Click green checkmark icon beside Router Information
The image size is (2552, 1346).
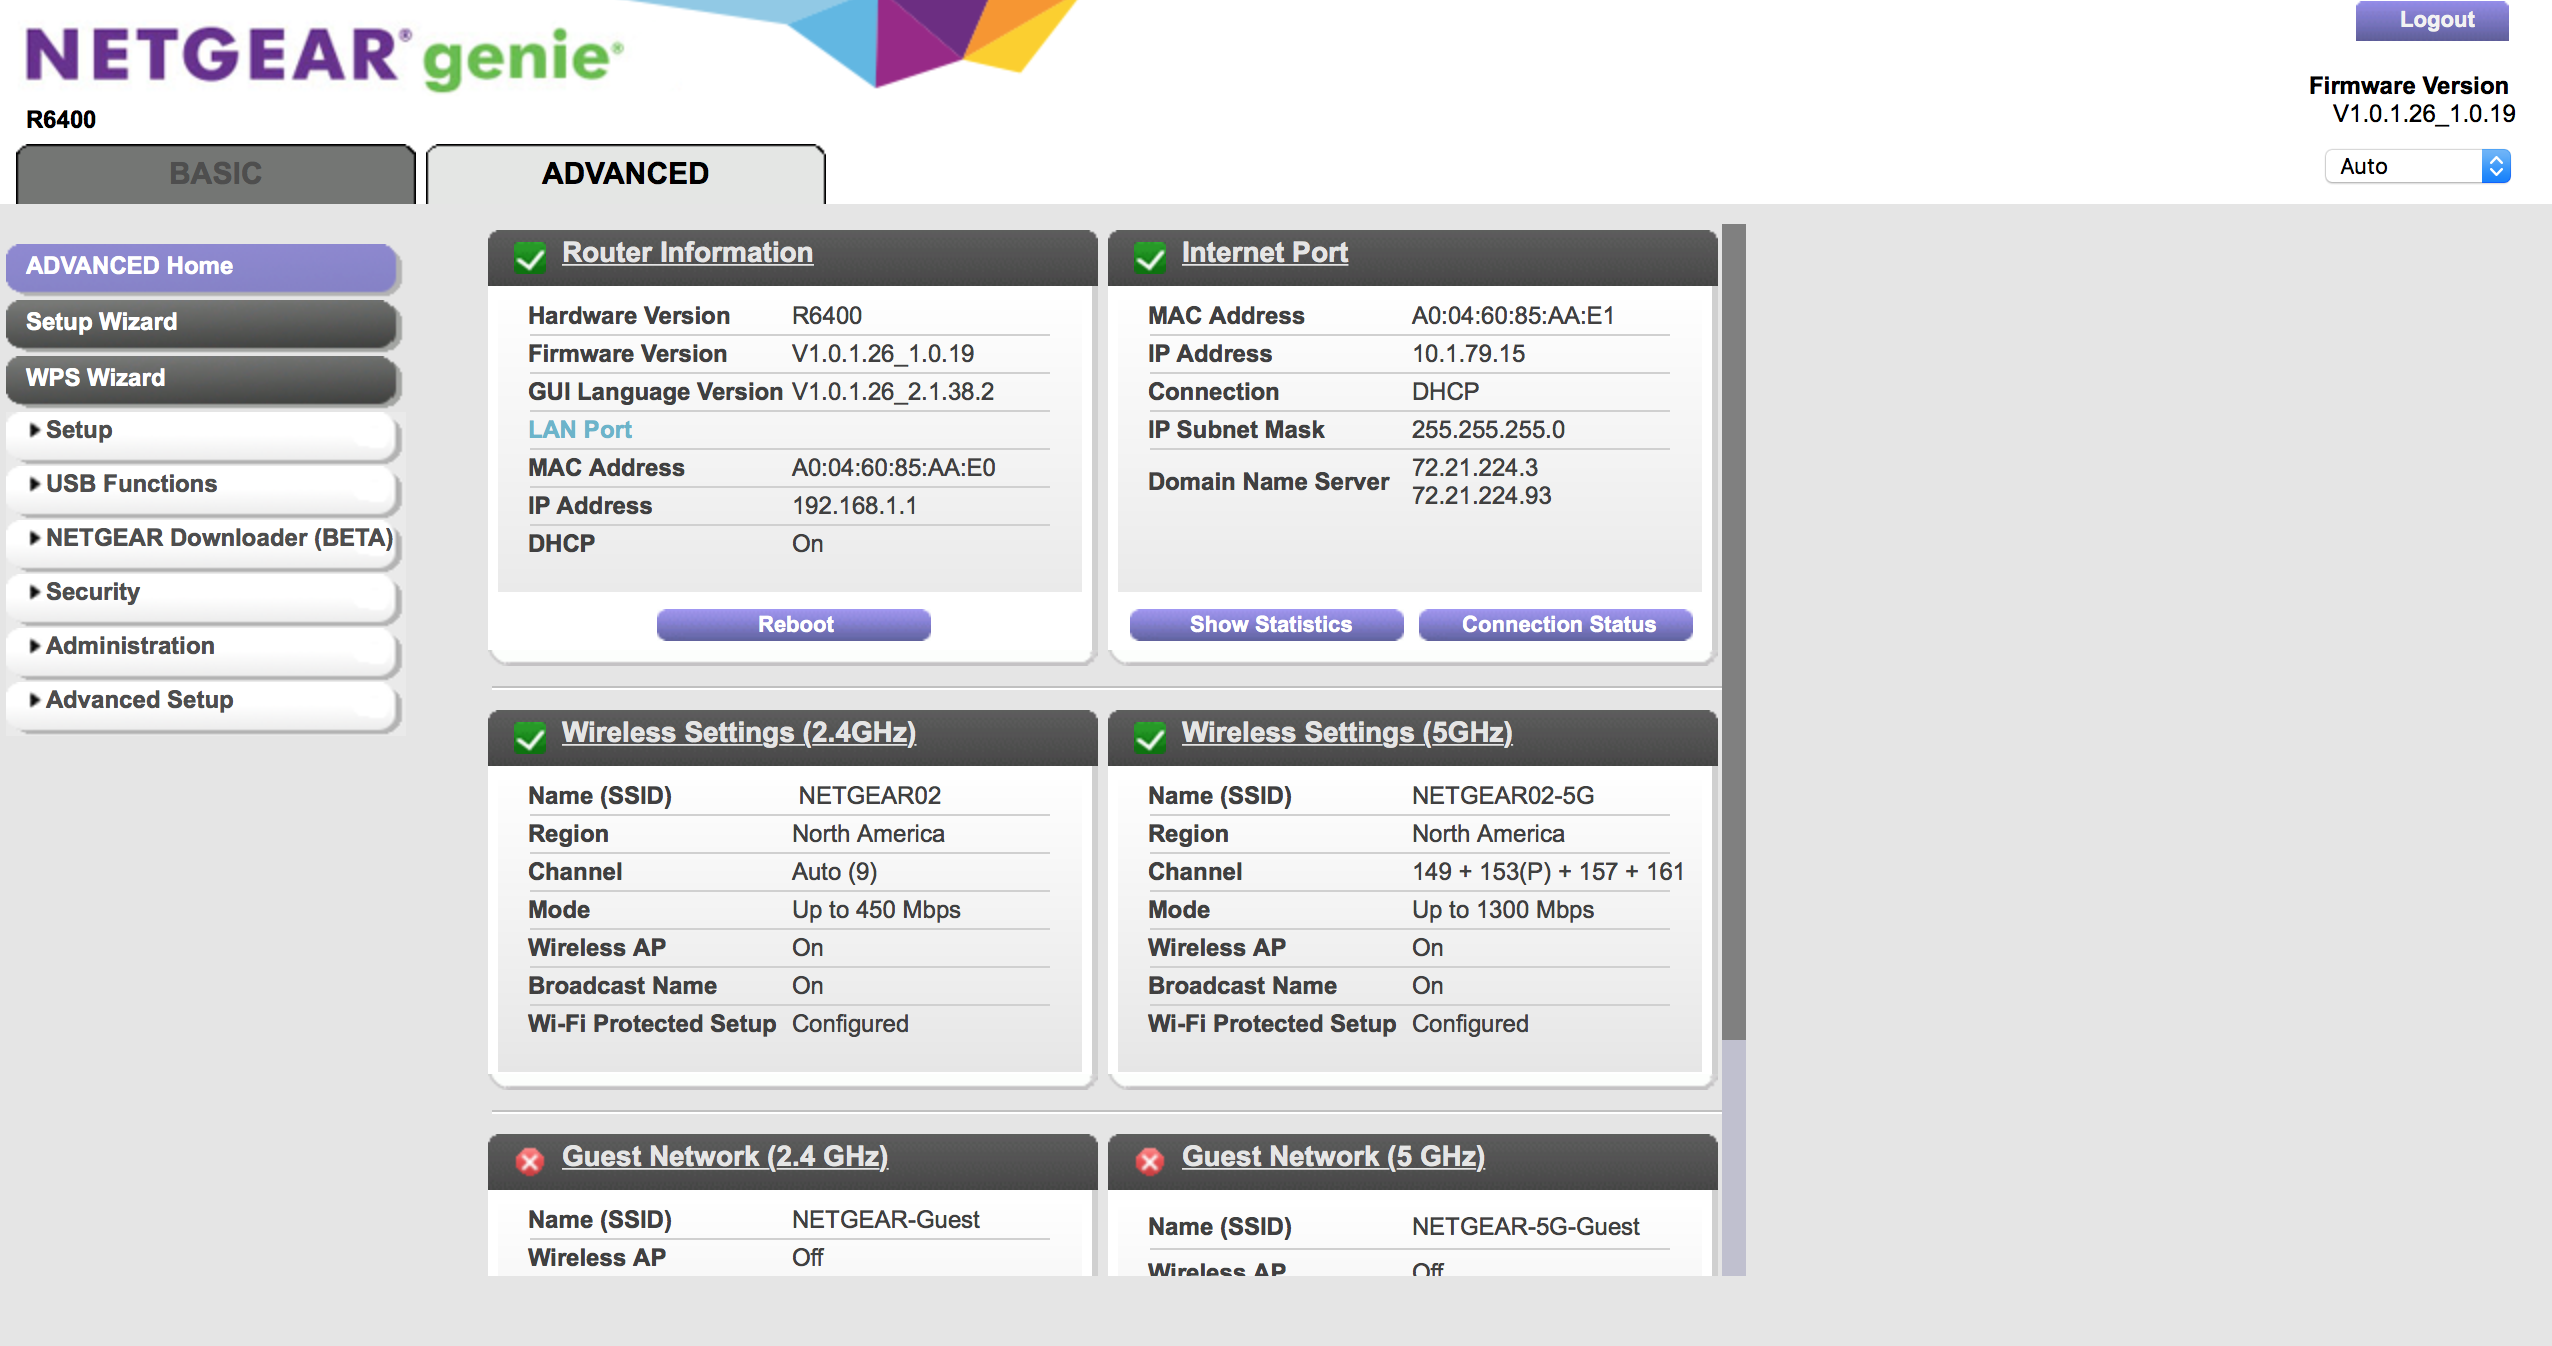(x=530, y=258)
